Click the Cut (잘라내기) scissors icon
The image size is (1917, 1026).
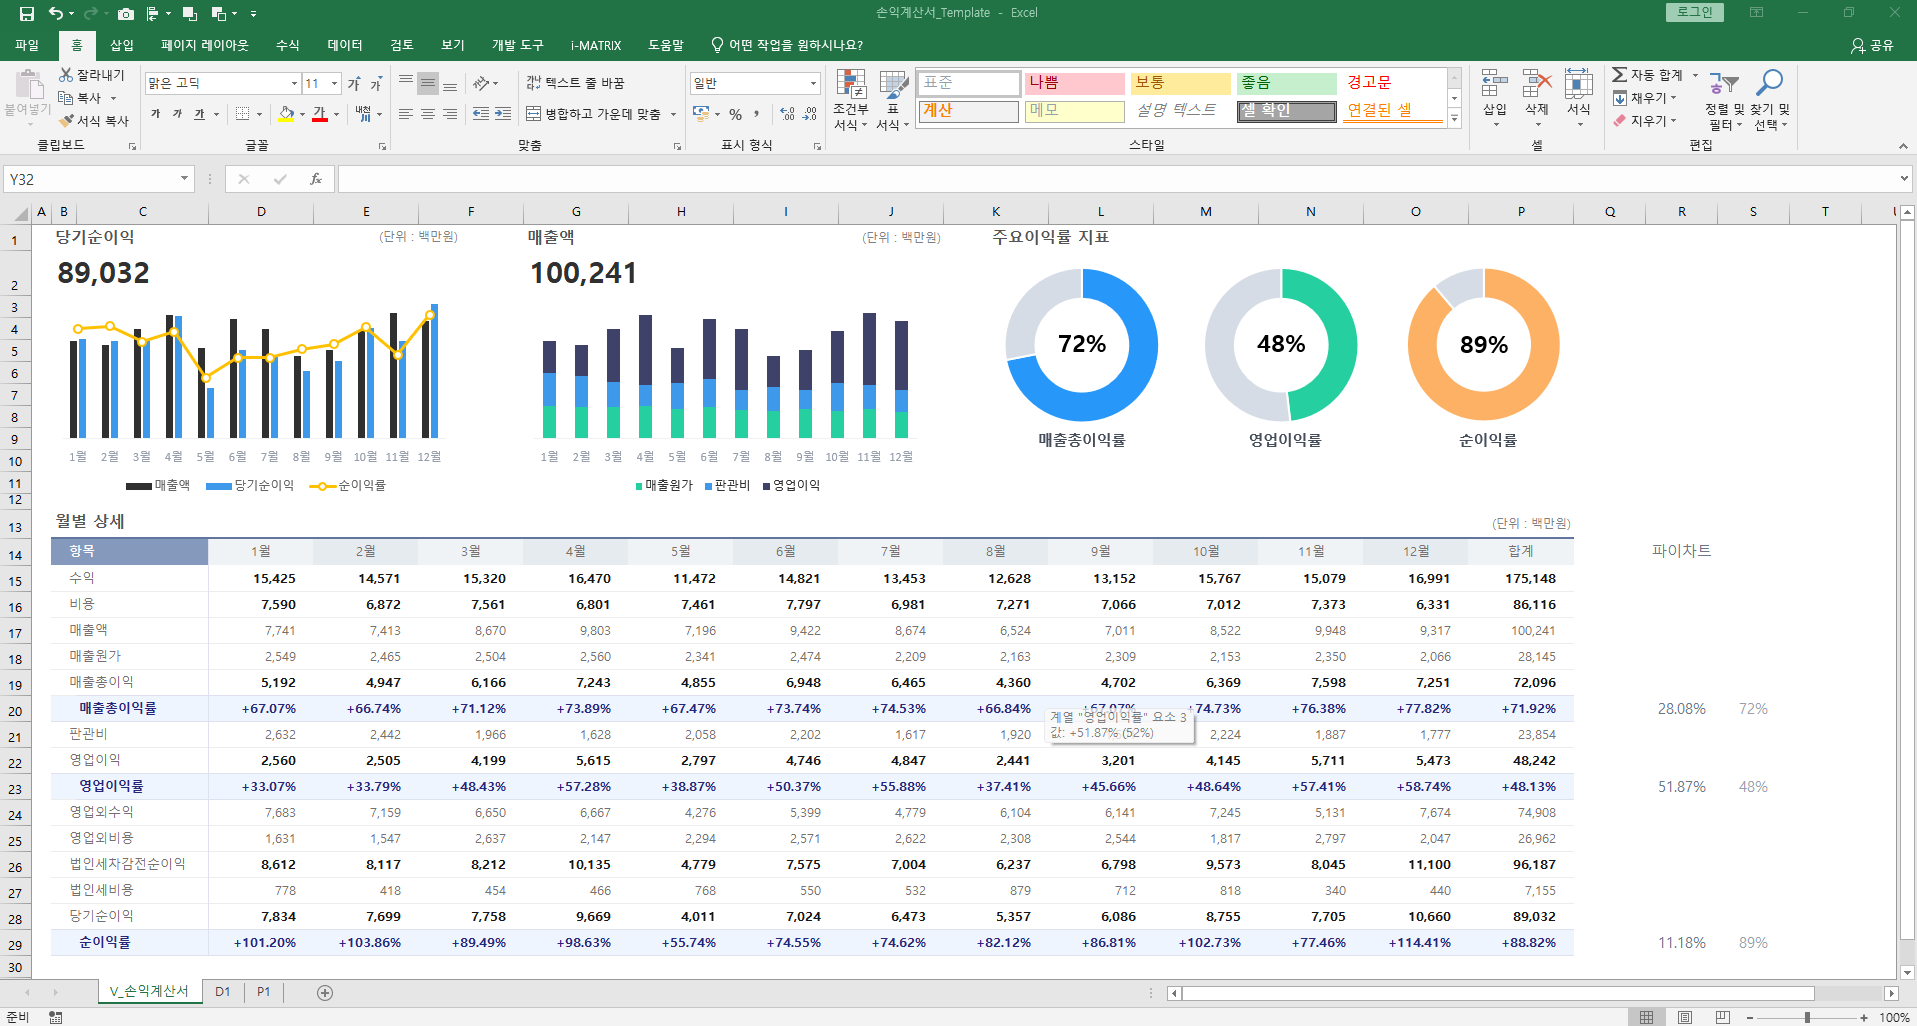(66, 75)
